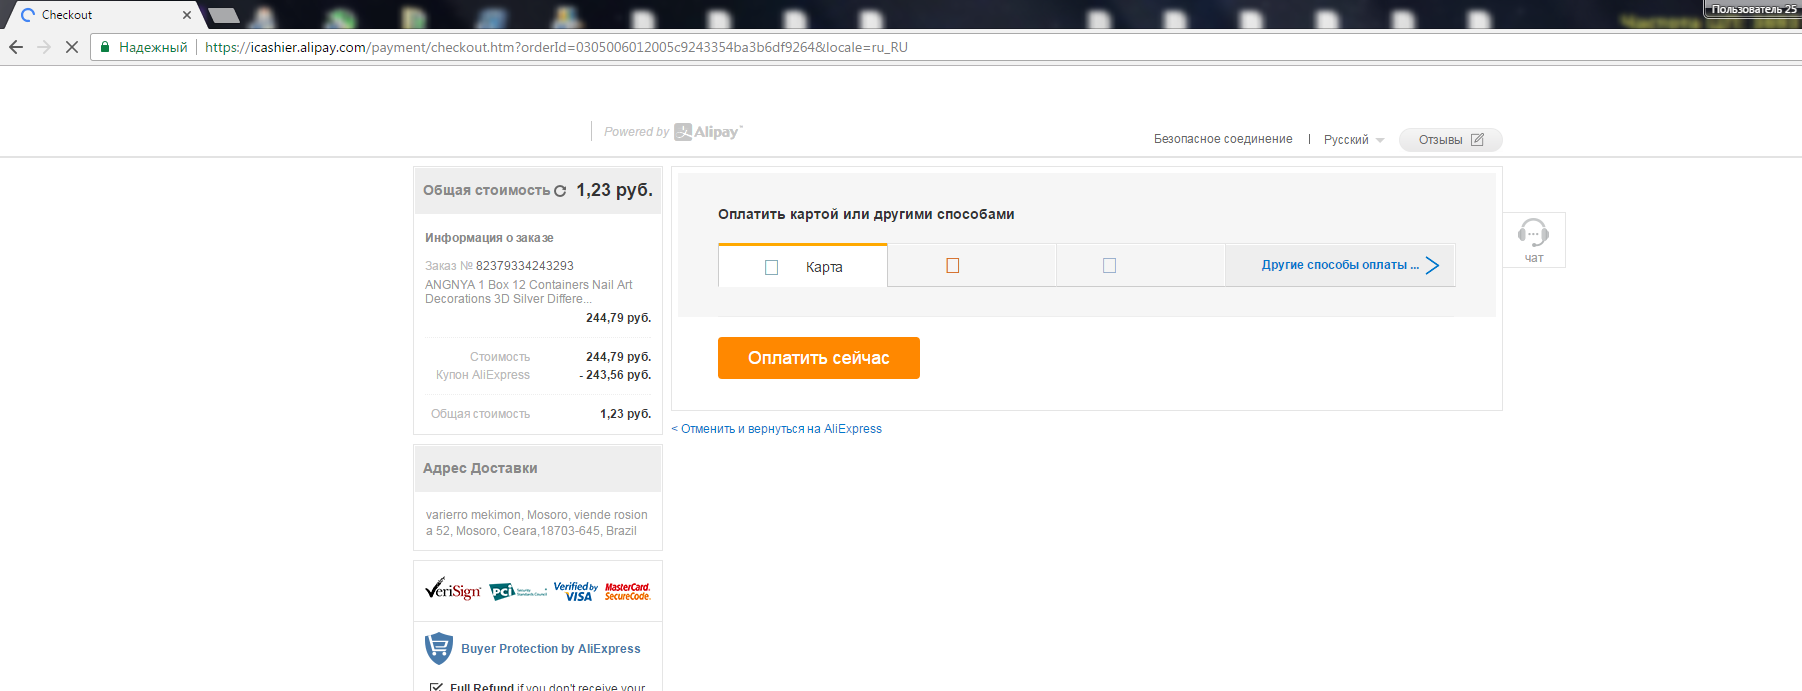Click the edit pencil icon on Отзывы
The height and width of the screenshot is (691, 1802).
point(1477,140)
